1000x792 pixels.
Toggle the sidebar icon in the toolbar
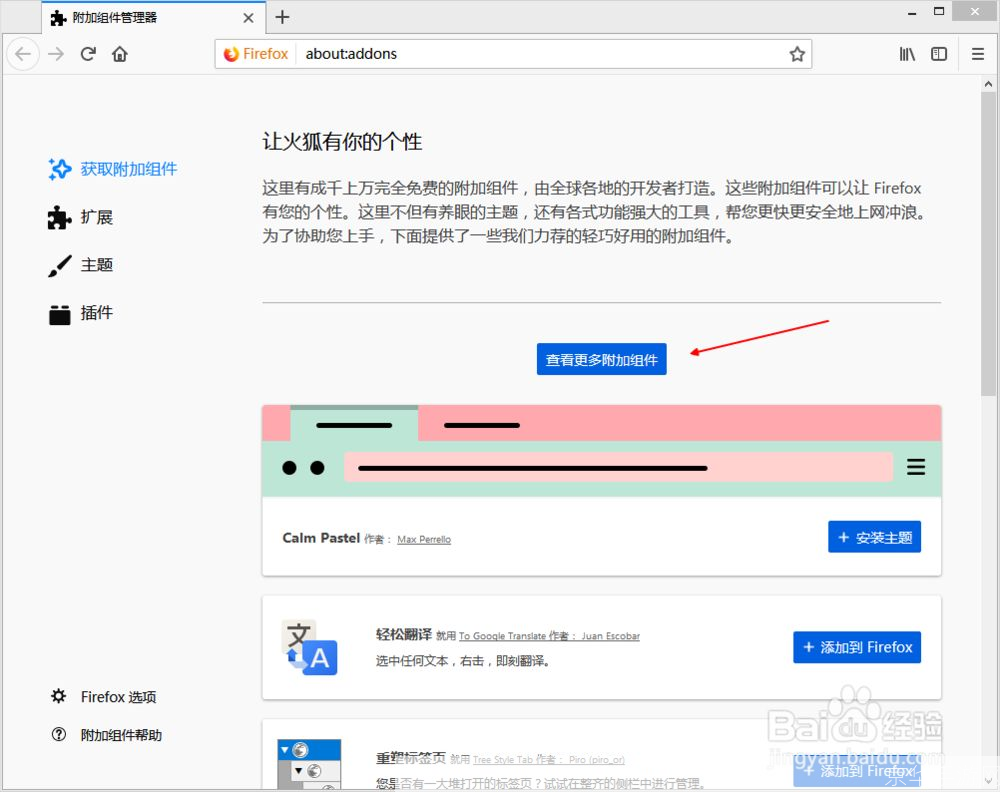939,54
